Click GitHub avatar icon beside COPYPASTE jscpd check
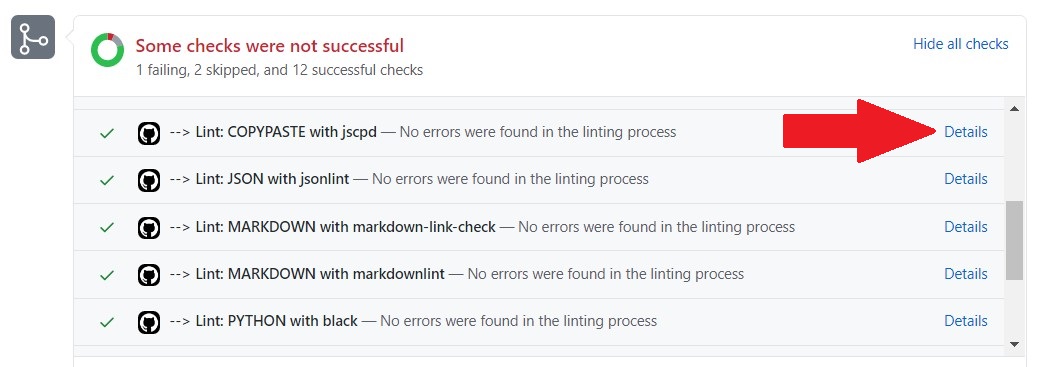Viewport: 1053px width, 367px height. pos(149,133)
